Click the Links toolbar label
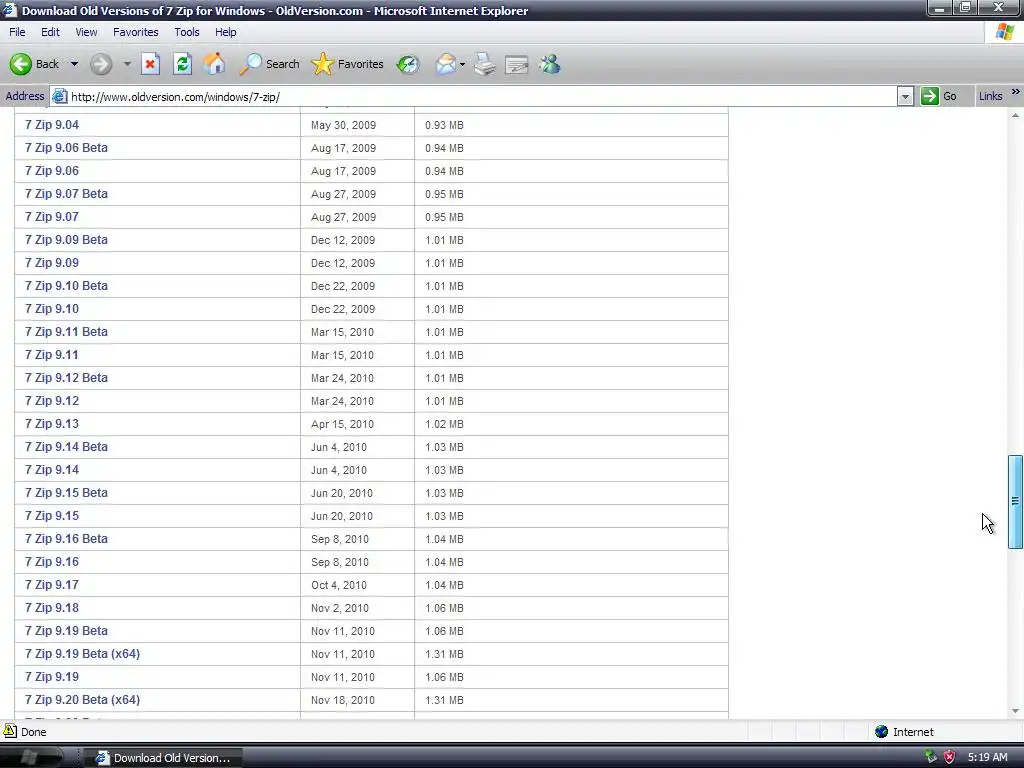This screenshot has height=768, width=1024. click(990, 96)
